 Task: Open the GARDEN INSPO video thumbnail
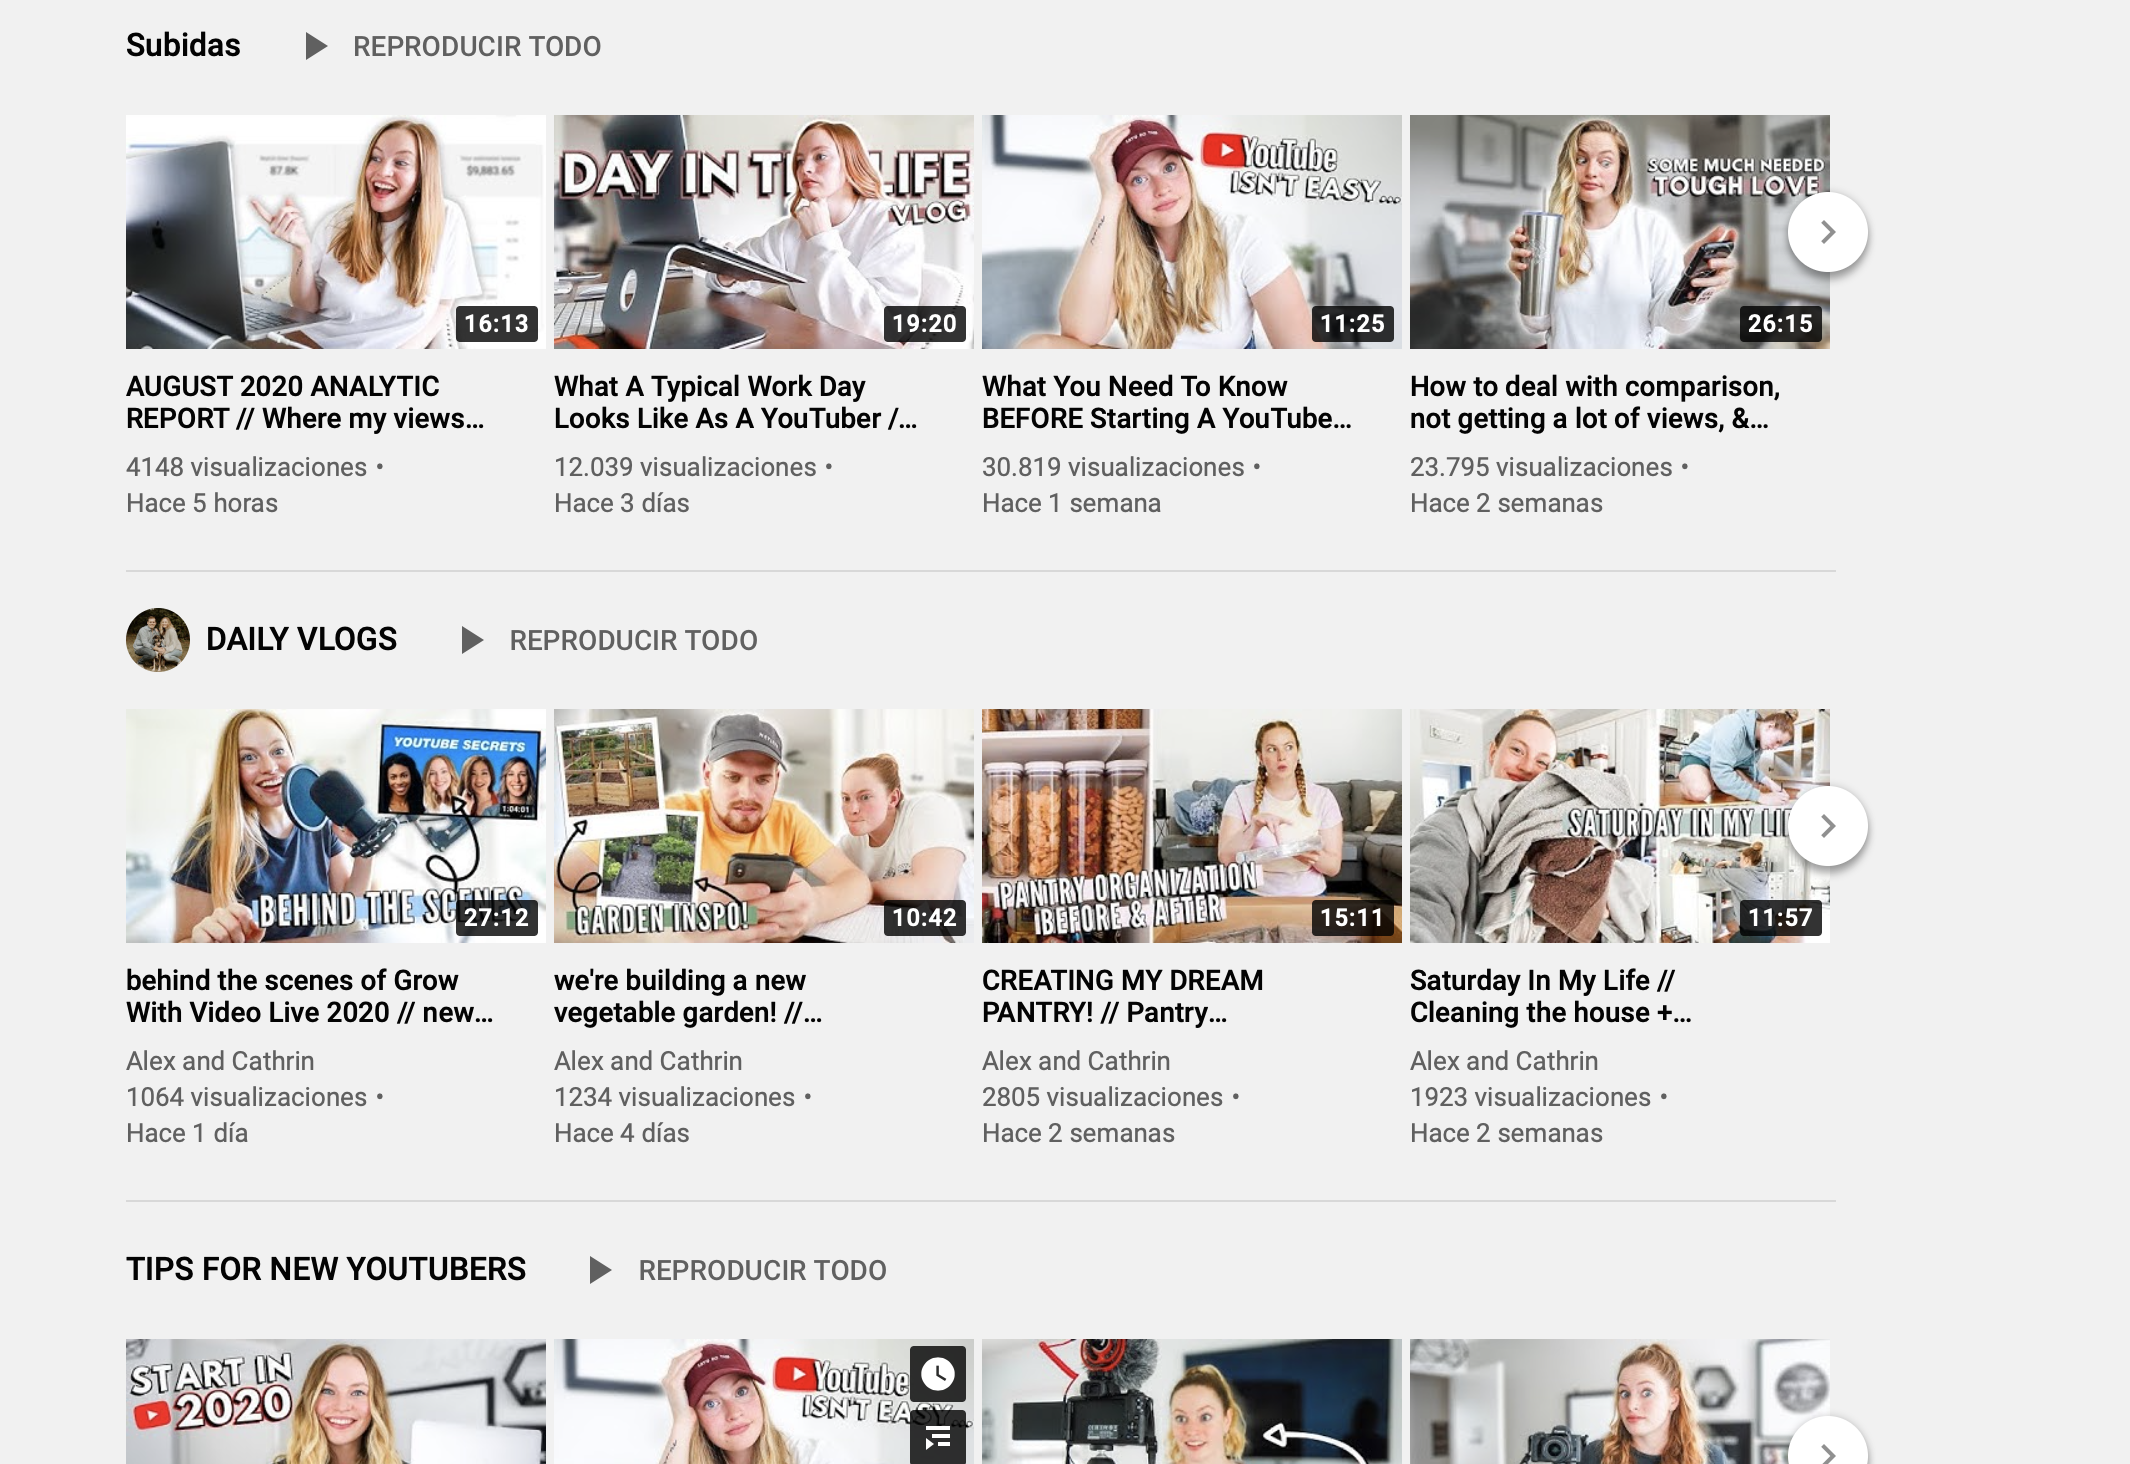pyautogui.click(x=764, y=826)
